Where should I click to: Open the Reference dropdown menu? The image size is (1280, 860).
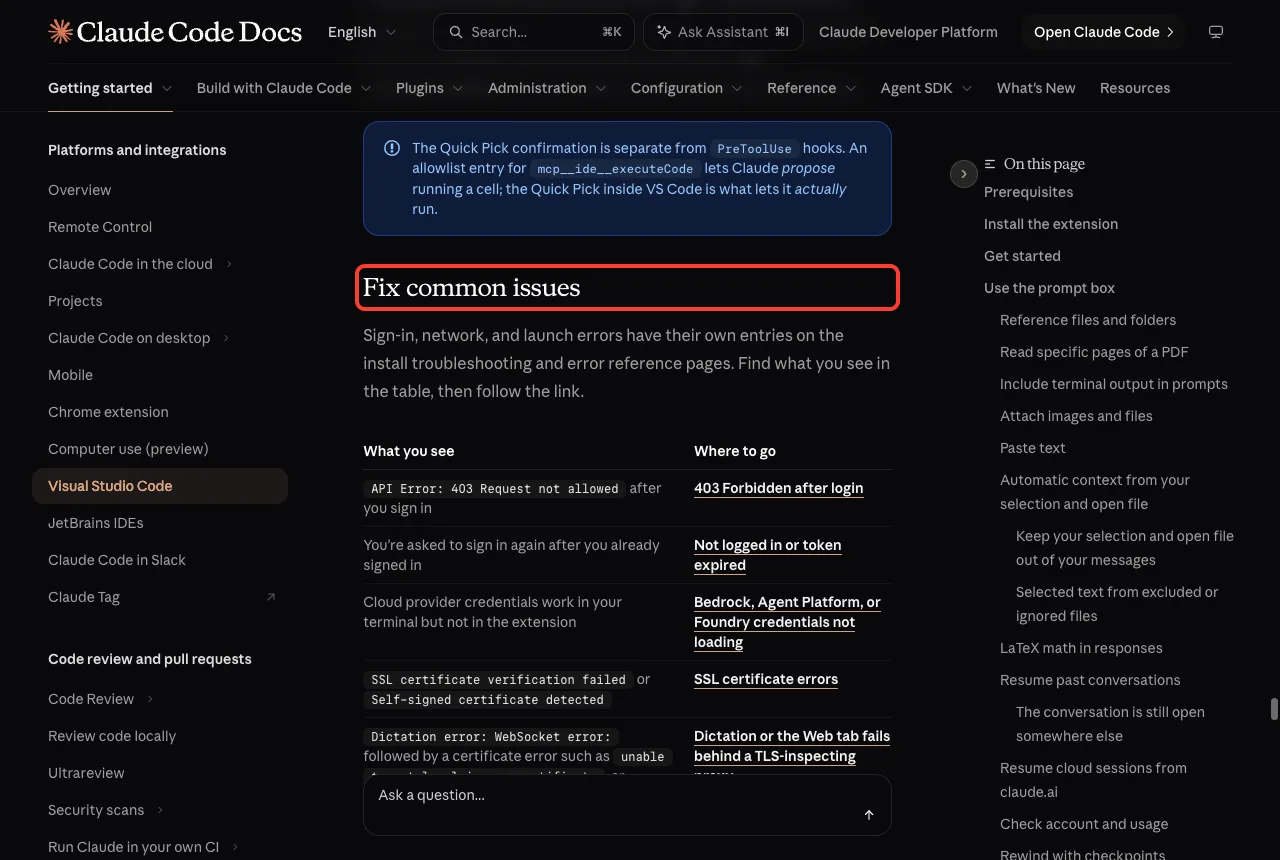(x=812, y=88)
